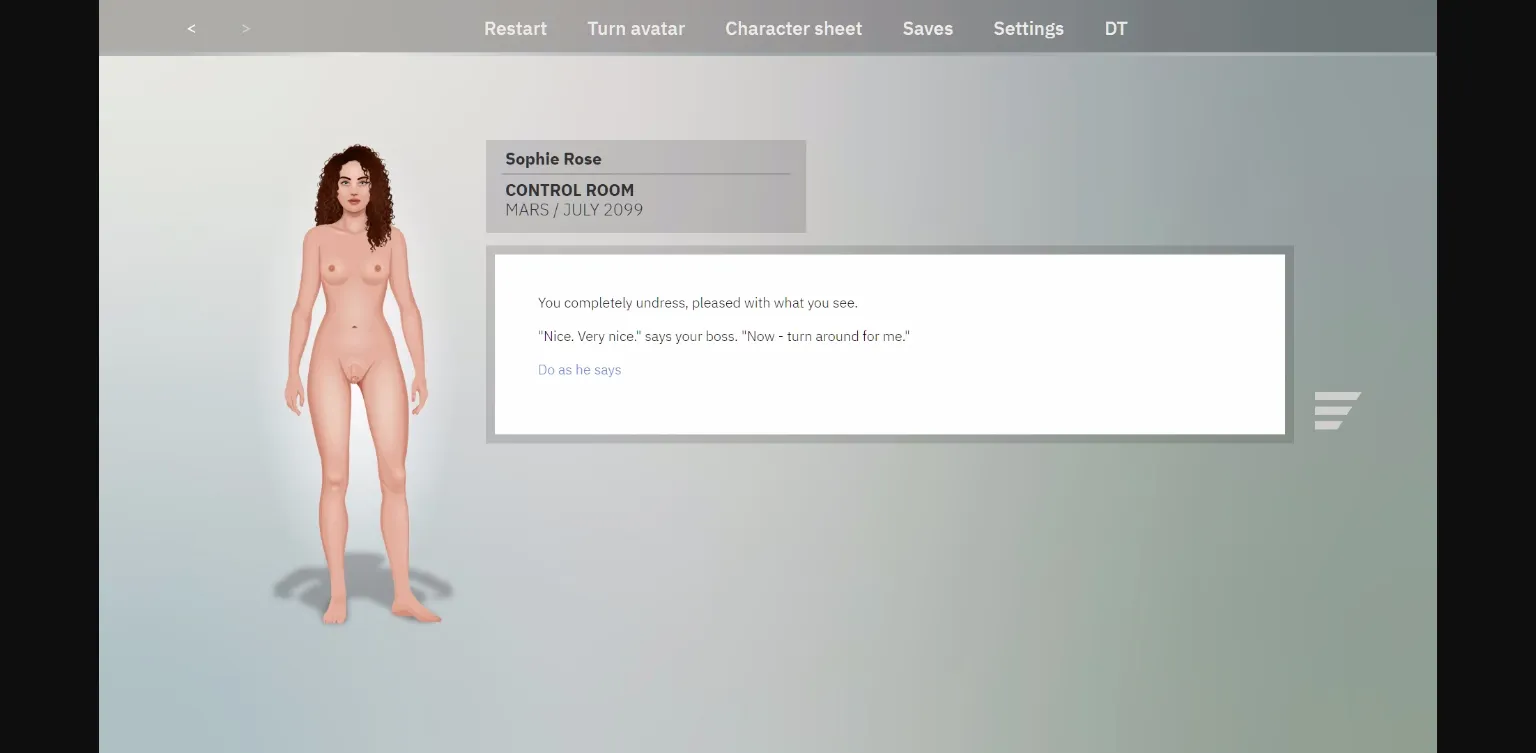Open the Character sheet
The width and height of the screenshot is (1536, 753).
[x=793, y=29]
